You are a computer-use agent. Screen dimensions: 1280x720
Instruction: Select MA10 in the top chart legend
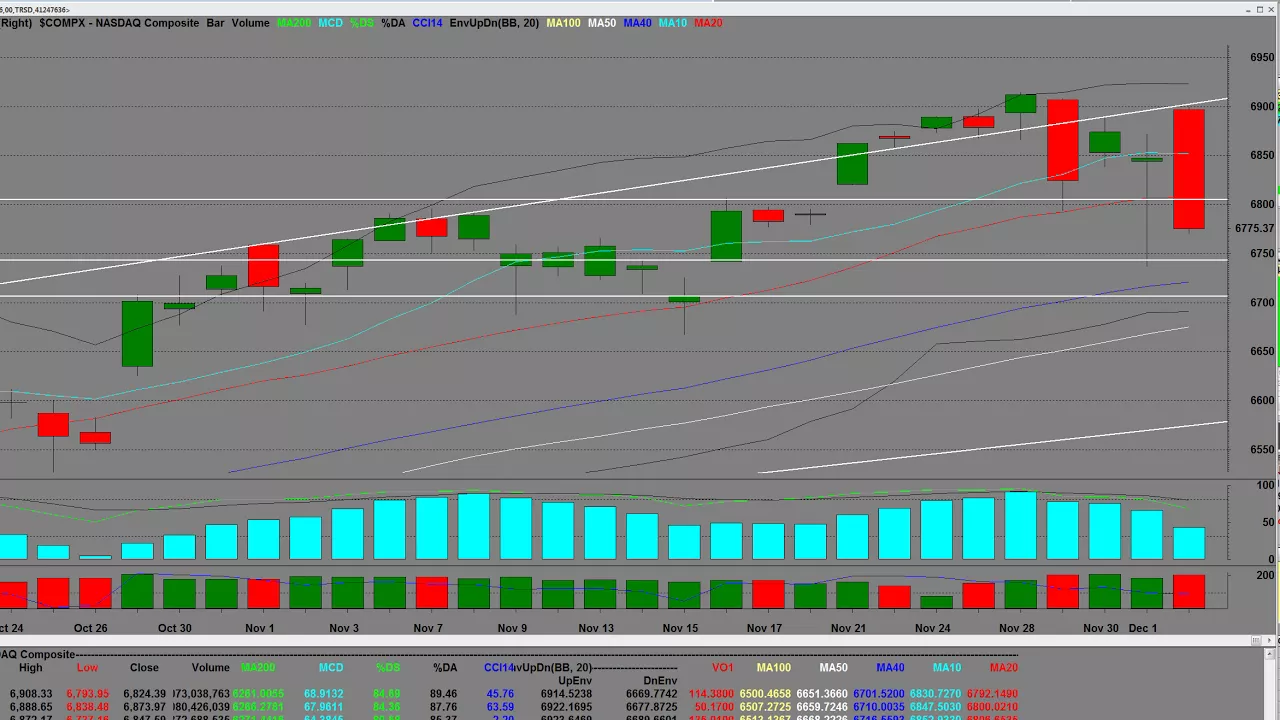pyautogui.click(x=673, y=23)
